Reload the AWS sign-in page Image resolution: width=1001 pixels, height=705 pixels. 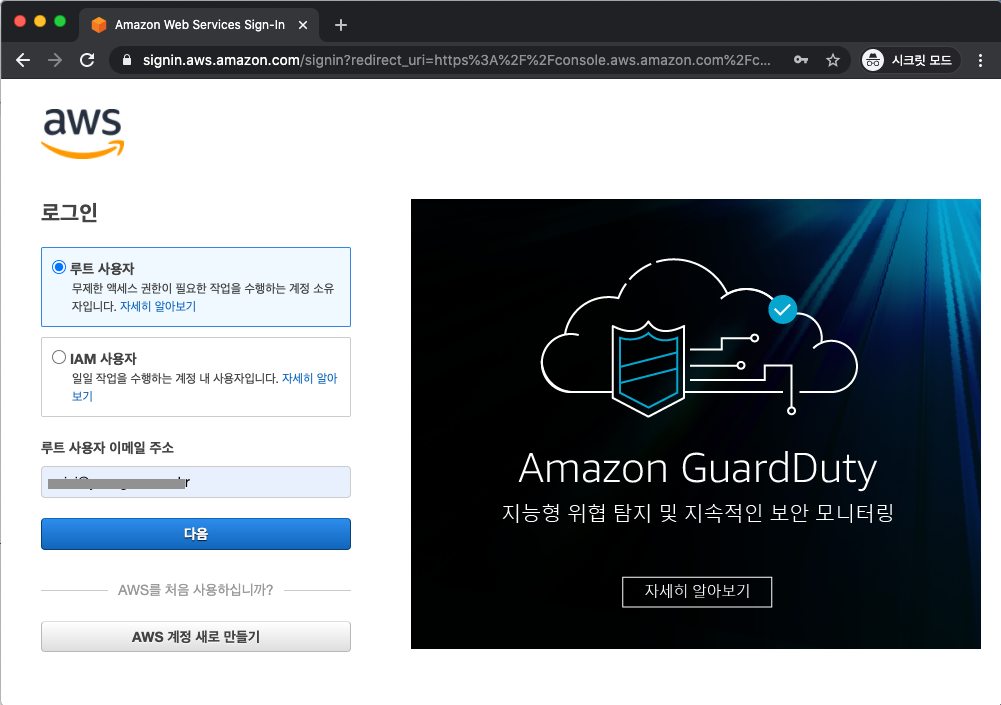point(87,60)
